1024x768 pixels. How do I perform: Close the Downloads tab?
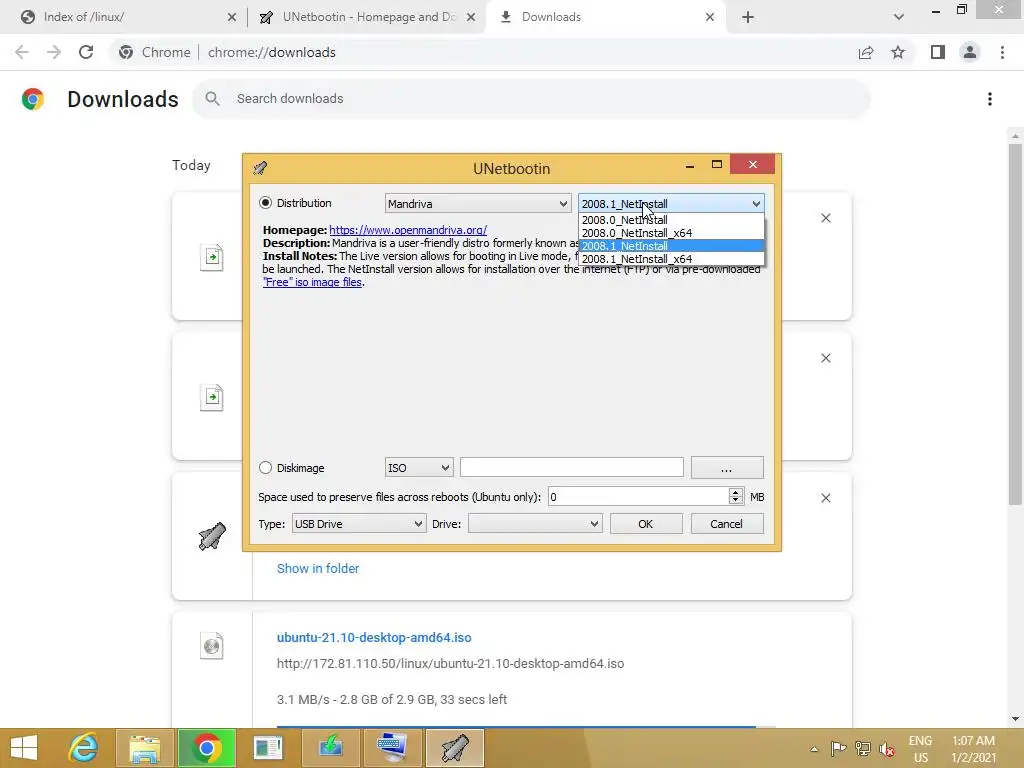coord(710,18)
